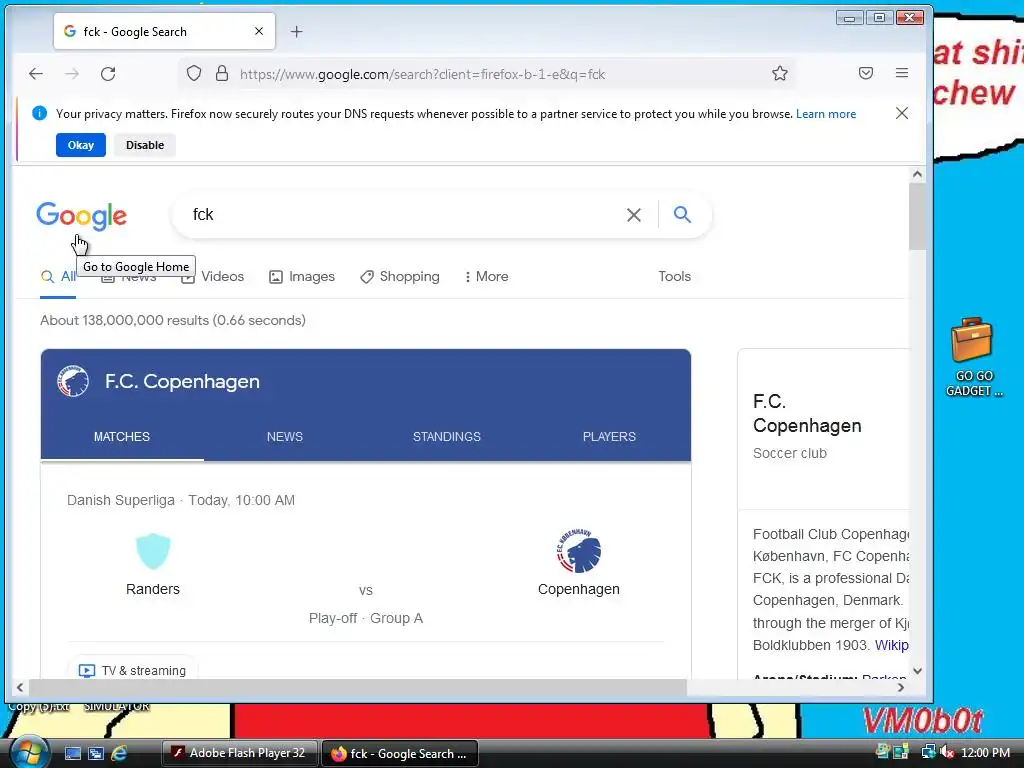Click the Copenhagen team name in match
This screenshot has width=1024, height=768.
point(579,589)
